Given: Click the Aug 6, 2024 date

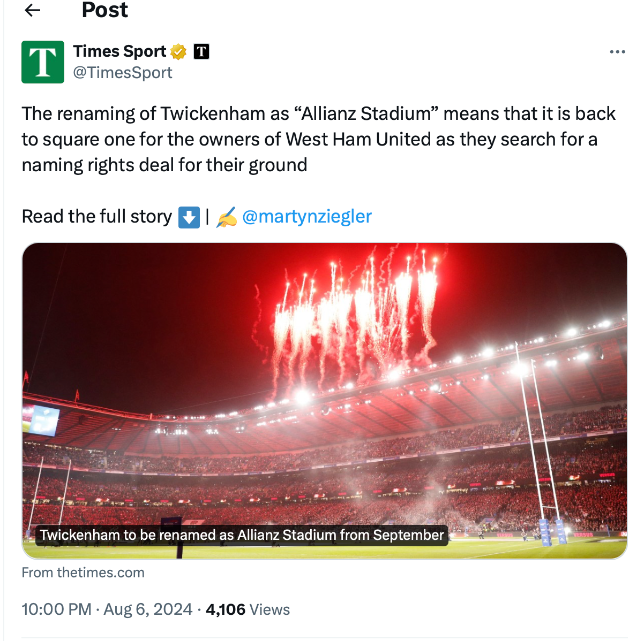Looking at the screenshot, I should pyautogui.click(x=150, y=609).
